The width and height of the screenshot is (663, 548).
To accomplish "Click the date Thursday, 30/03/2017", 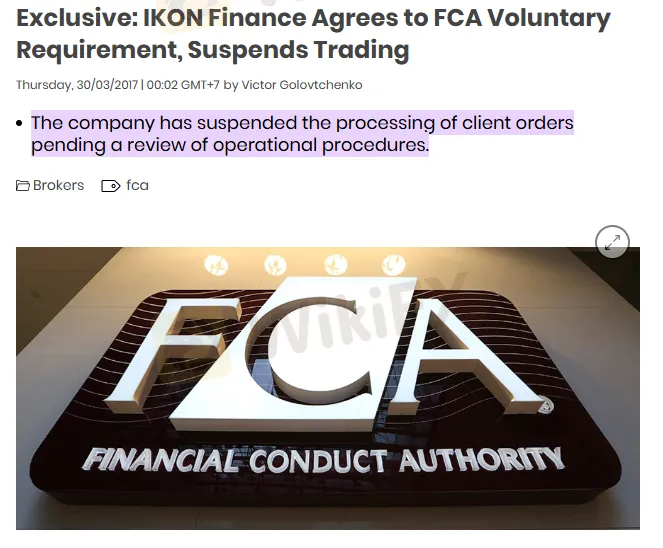I will coord(77,85).
